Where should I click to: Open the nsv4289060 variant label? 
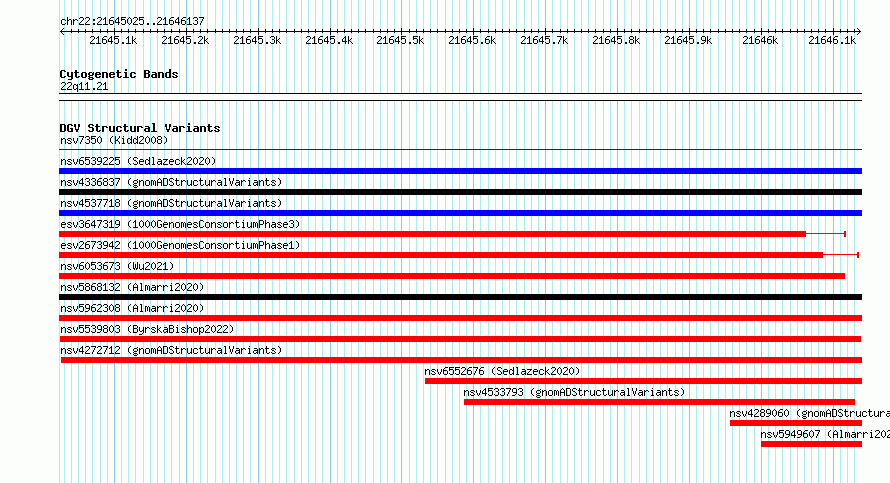[809, 413]
